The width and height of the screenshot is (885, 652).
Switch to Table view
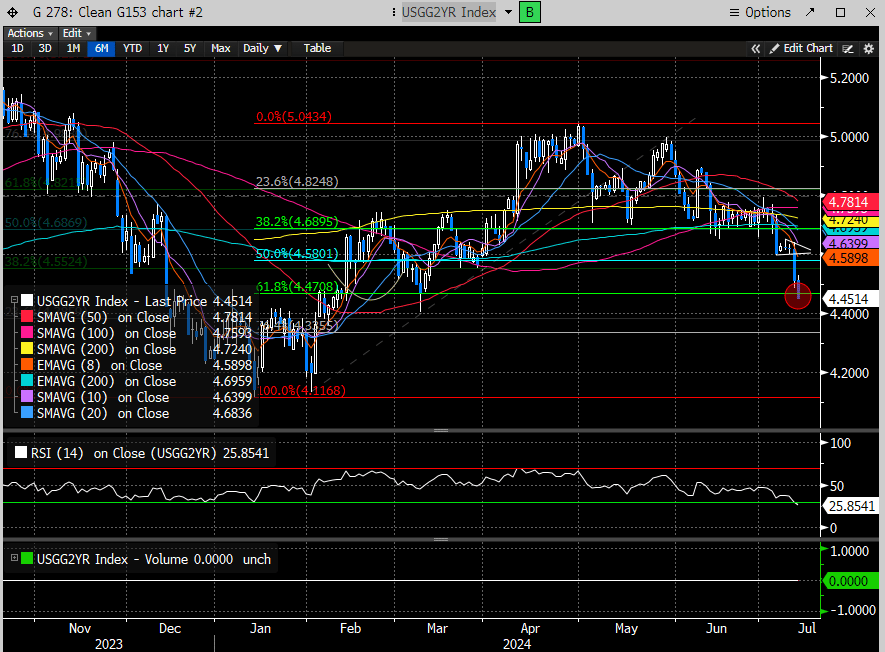(x=317, y=48)
